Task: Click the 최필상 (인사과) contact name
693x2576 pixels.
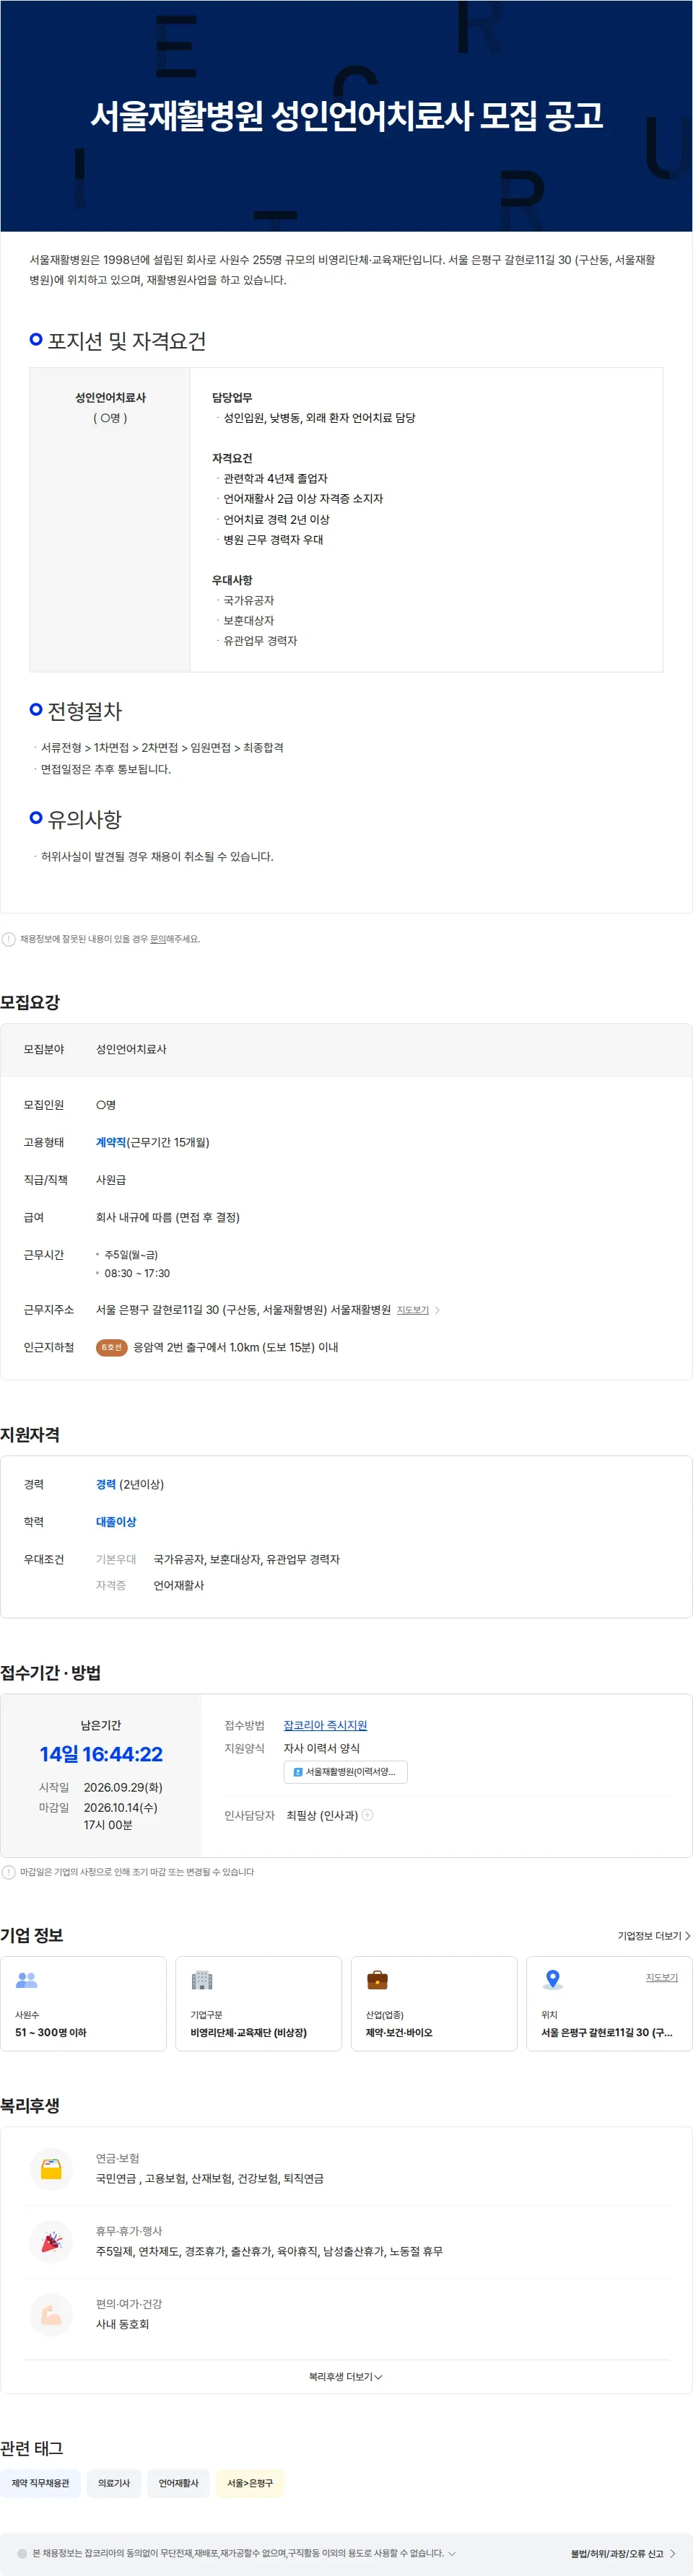Action: [x=322, y=1815]
